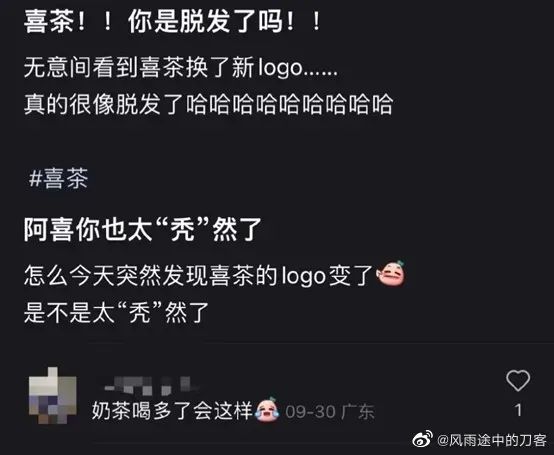554x455 pixels.
Task: Click the line 怎么今天突然发现喜茶的logo变了
Action: coord(198,275)
